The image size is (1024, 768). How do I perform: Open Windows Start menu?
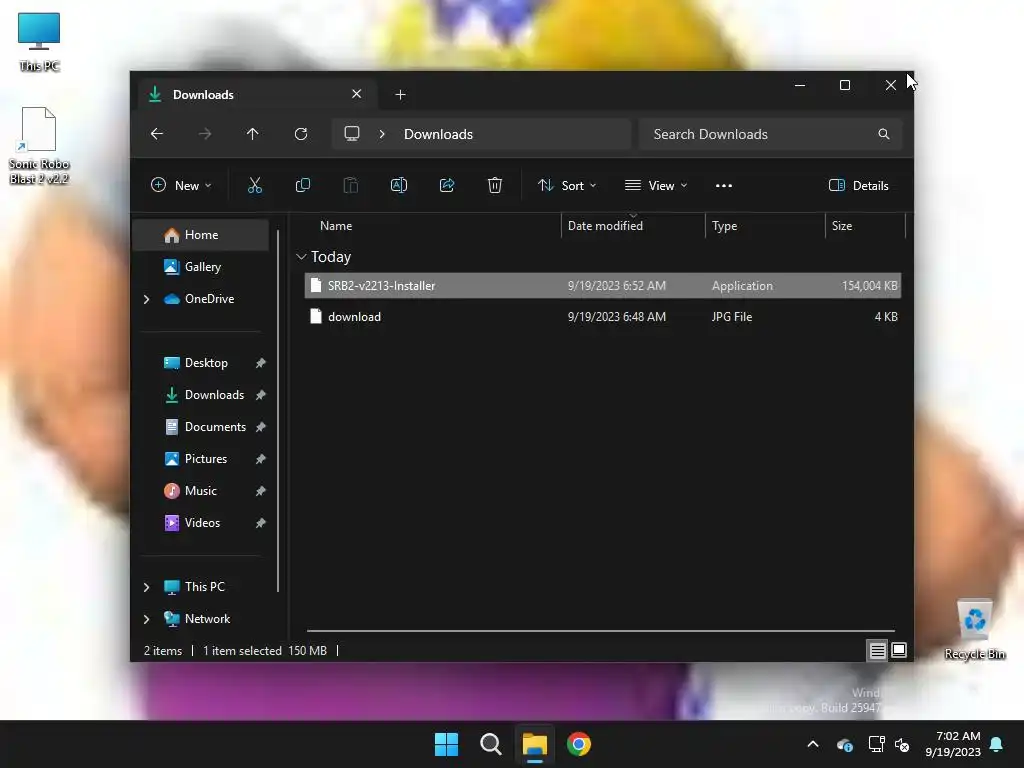[x=447, y=744]
